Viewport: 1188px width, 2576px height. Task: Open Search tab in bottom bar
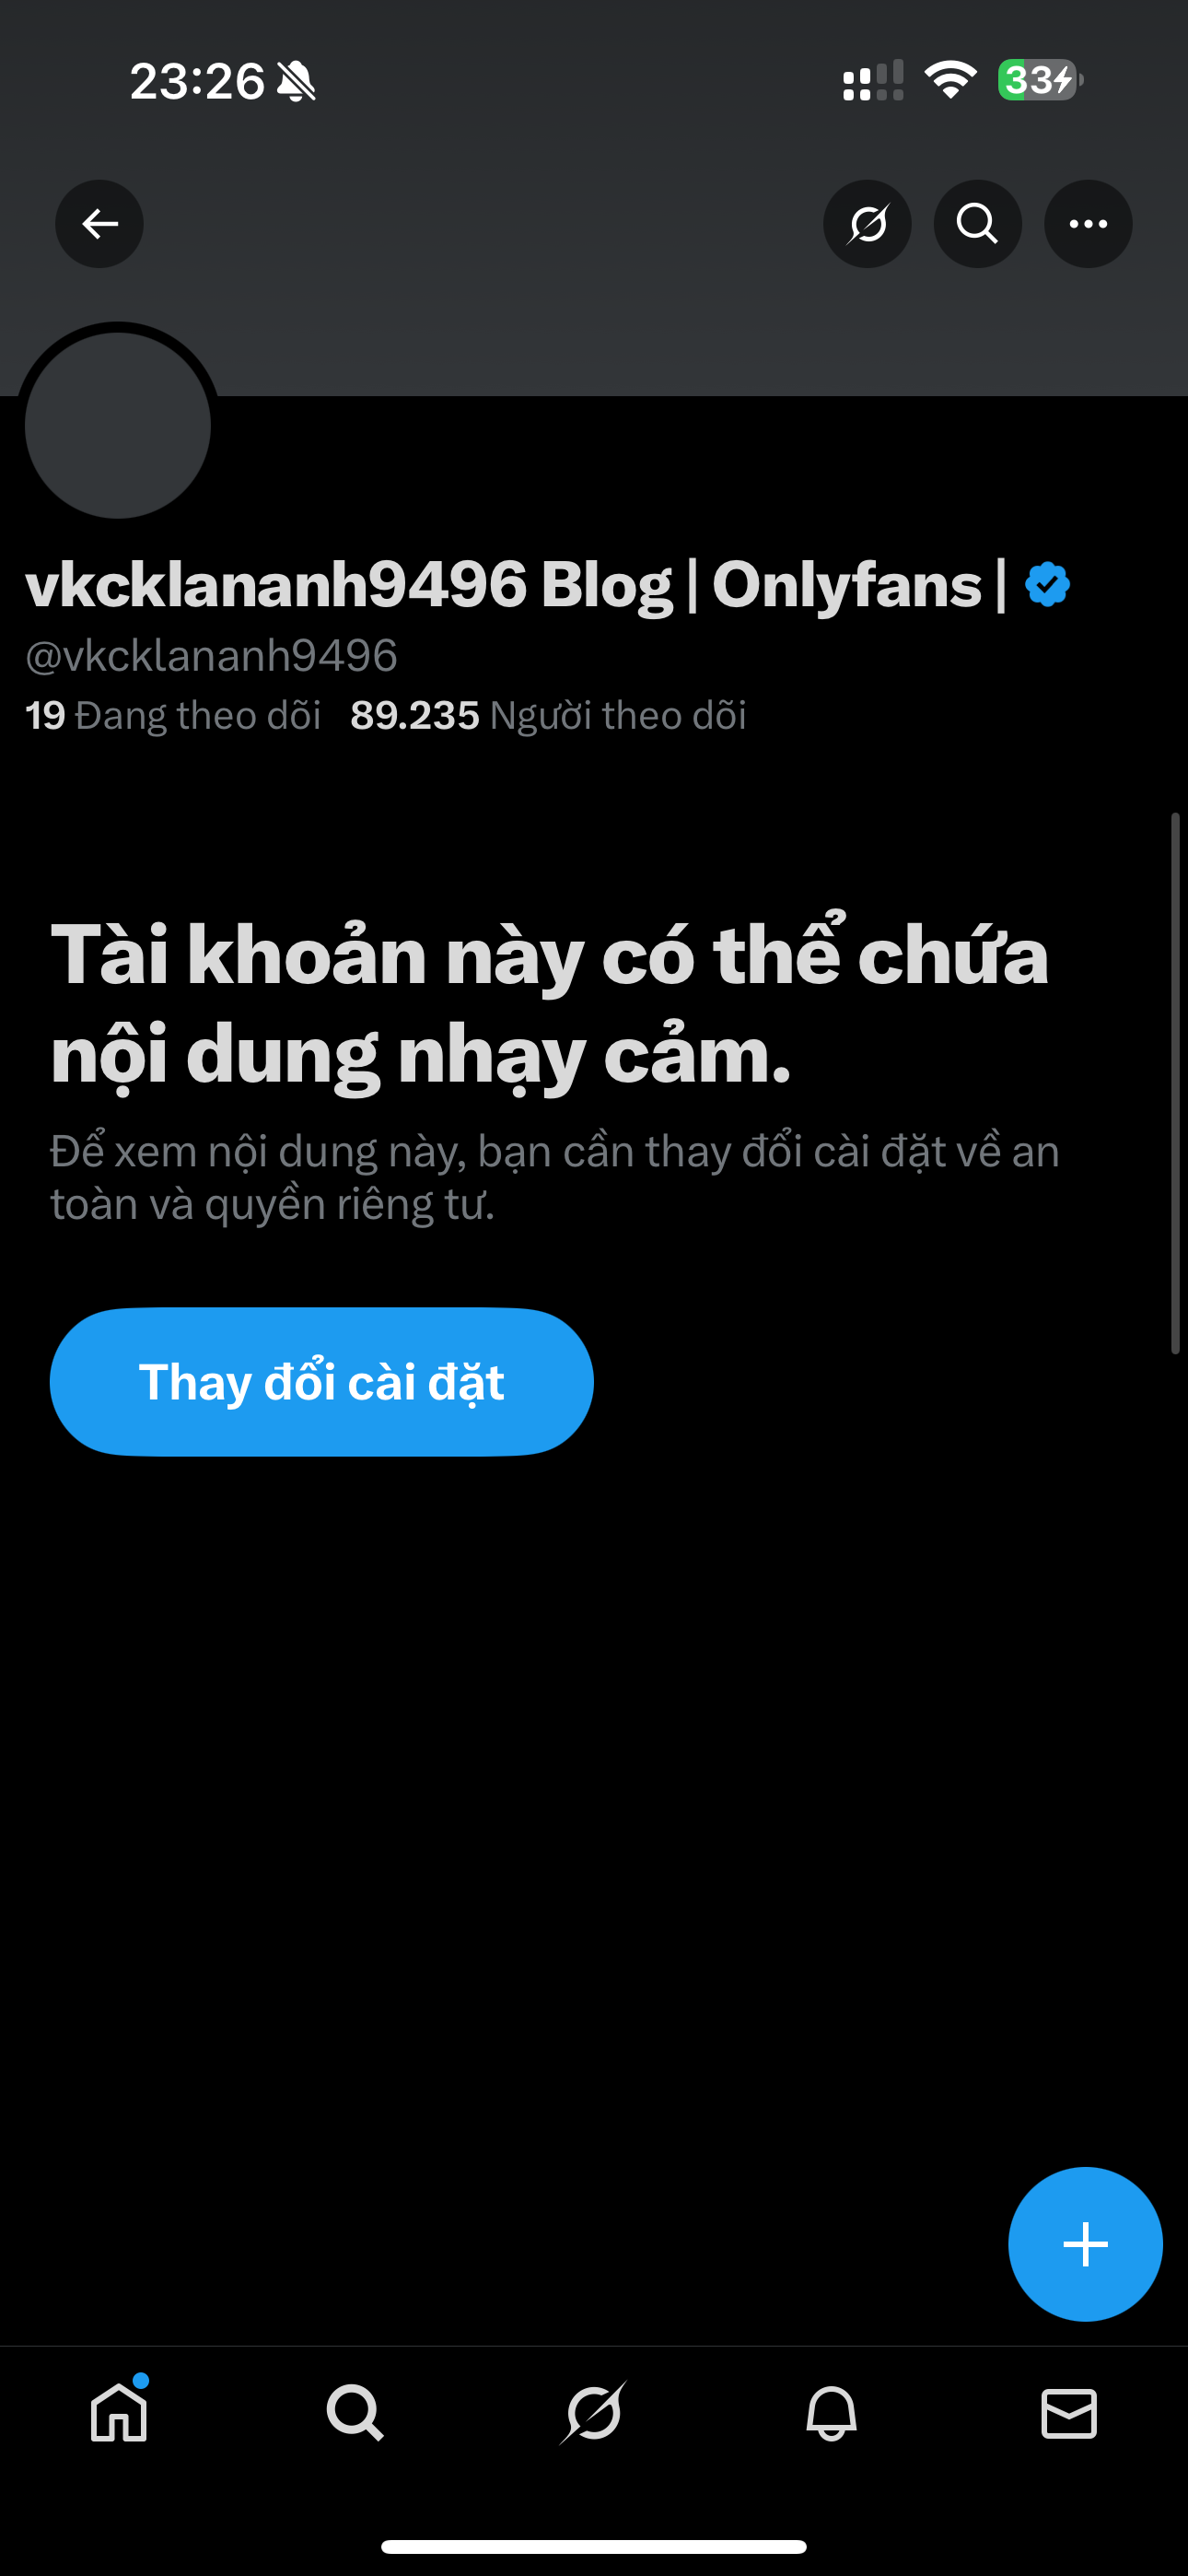[355, 2413]
